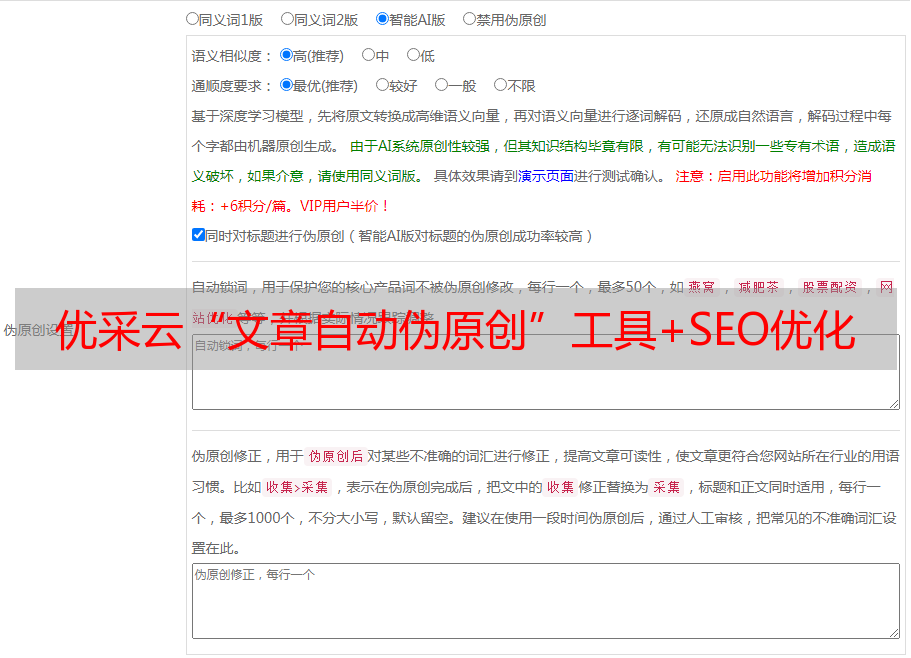The image size is (911, 658).
Task: Click the 自动锁词 textarea resize handle
Action: 894,404
